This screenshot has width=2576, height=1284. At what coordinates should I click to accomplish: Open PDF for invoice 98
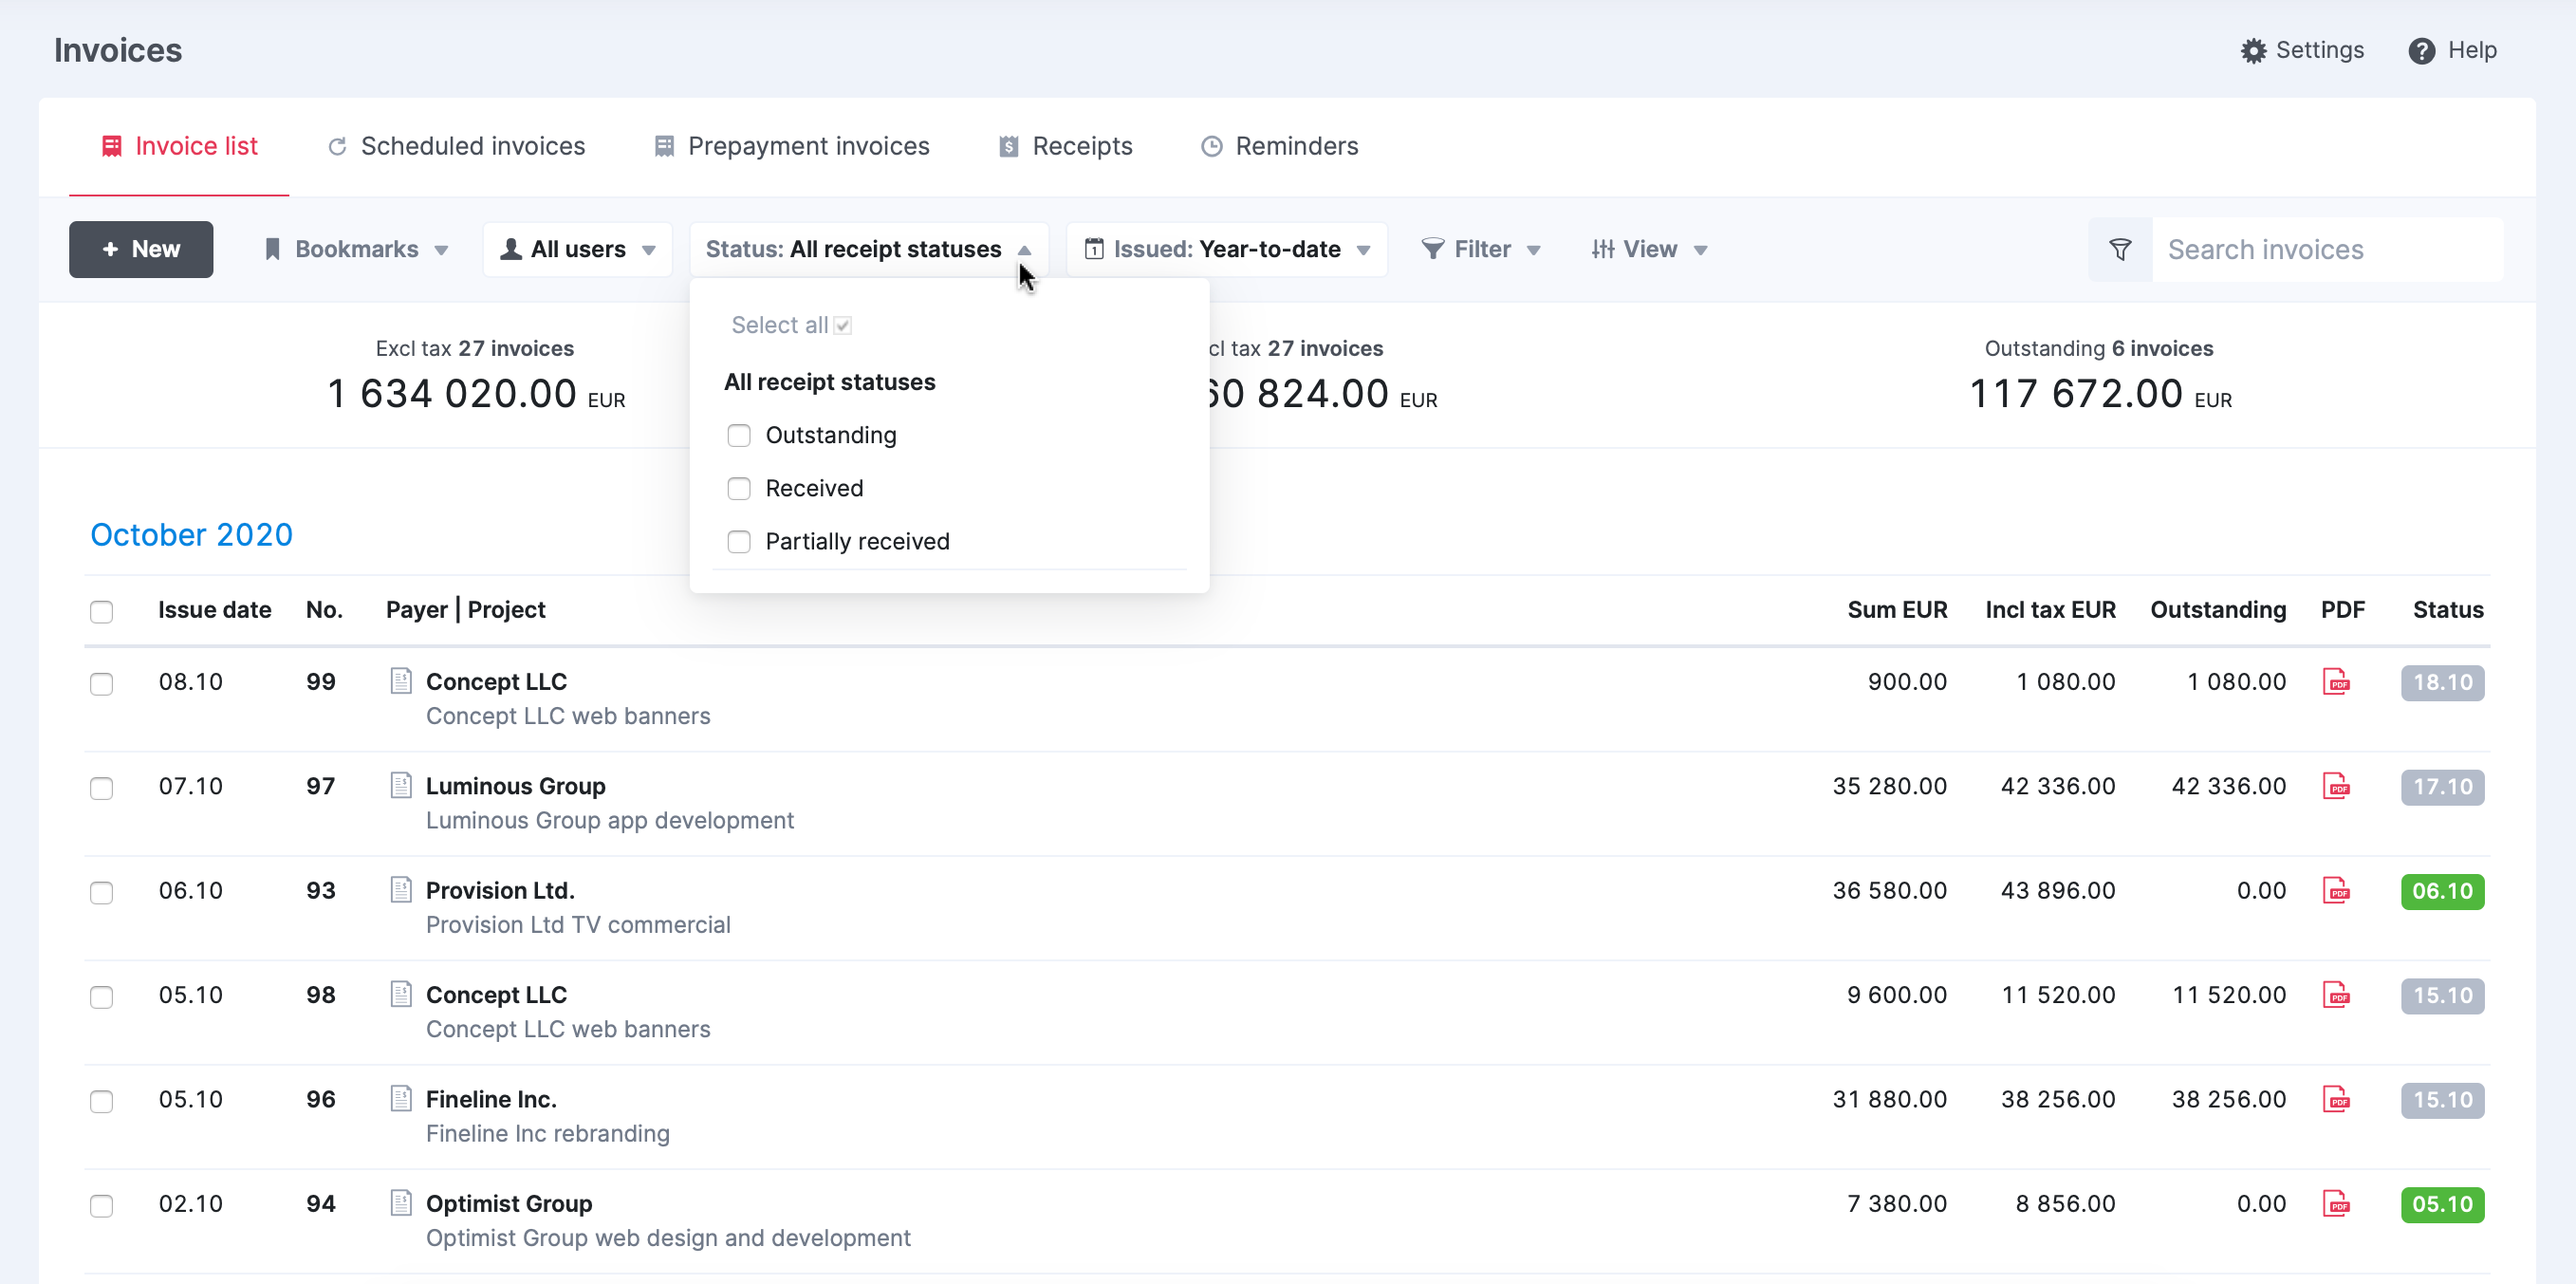(2336, 995)
